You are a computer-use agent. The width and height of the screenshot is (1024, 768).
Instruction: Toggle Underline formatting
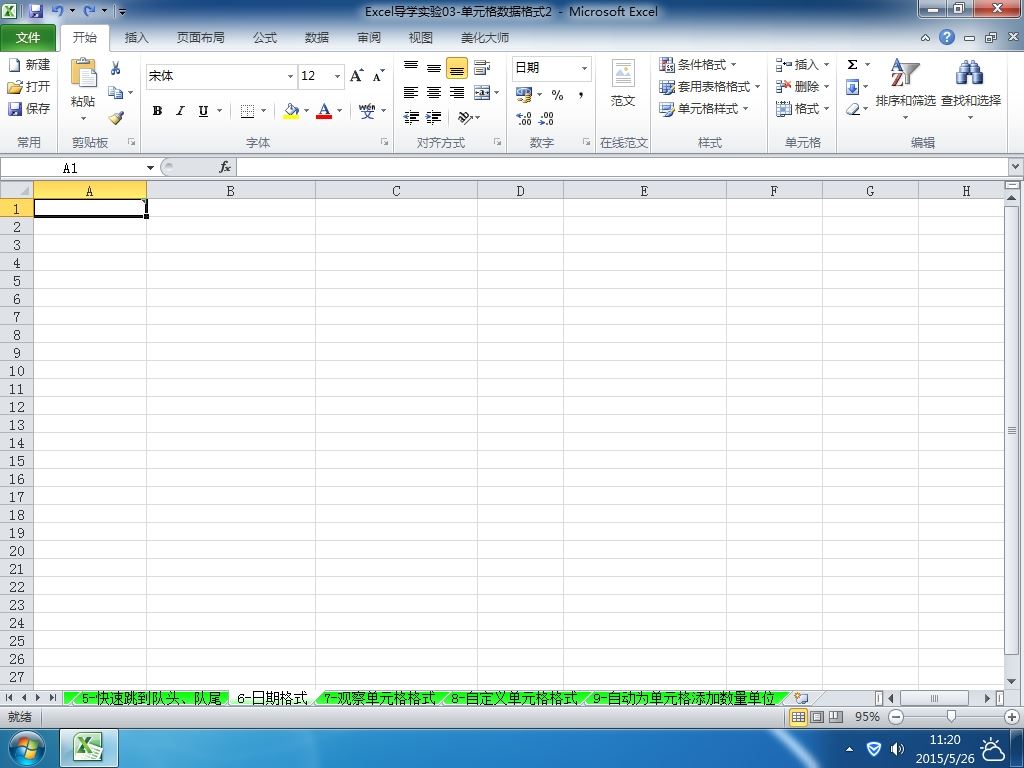point(203,111)
